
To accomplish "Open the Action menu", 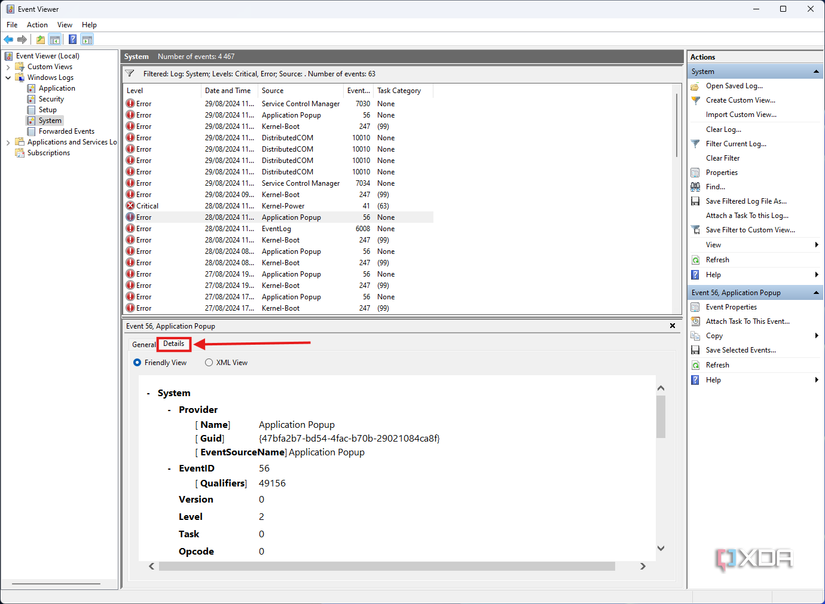I will pyautogui.click(x=37, y=24).
